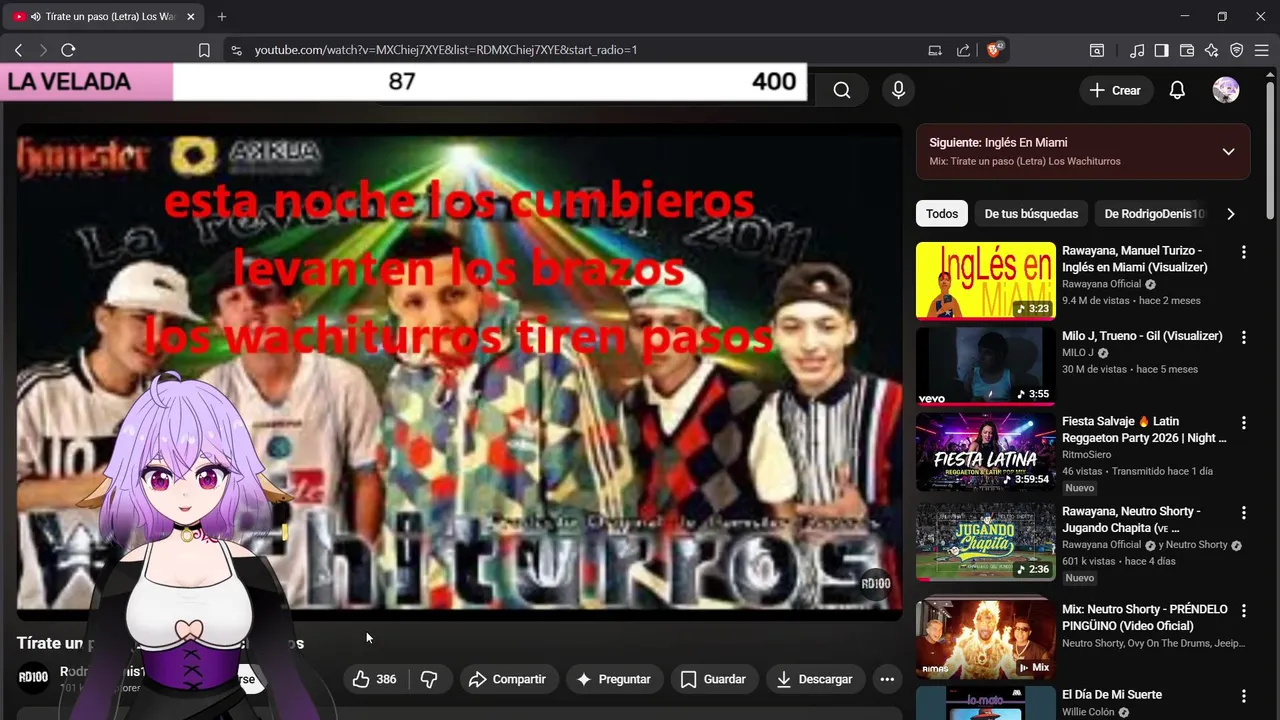
Task: Open options for Fiesta Salvaje video
Action: [x=1244, y=424]
